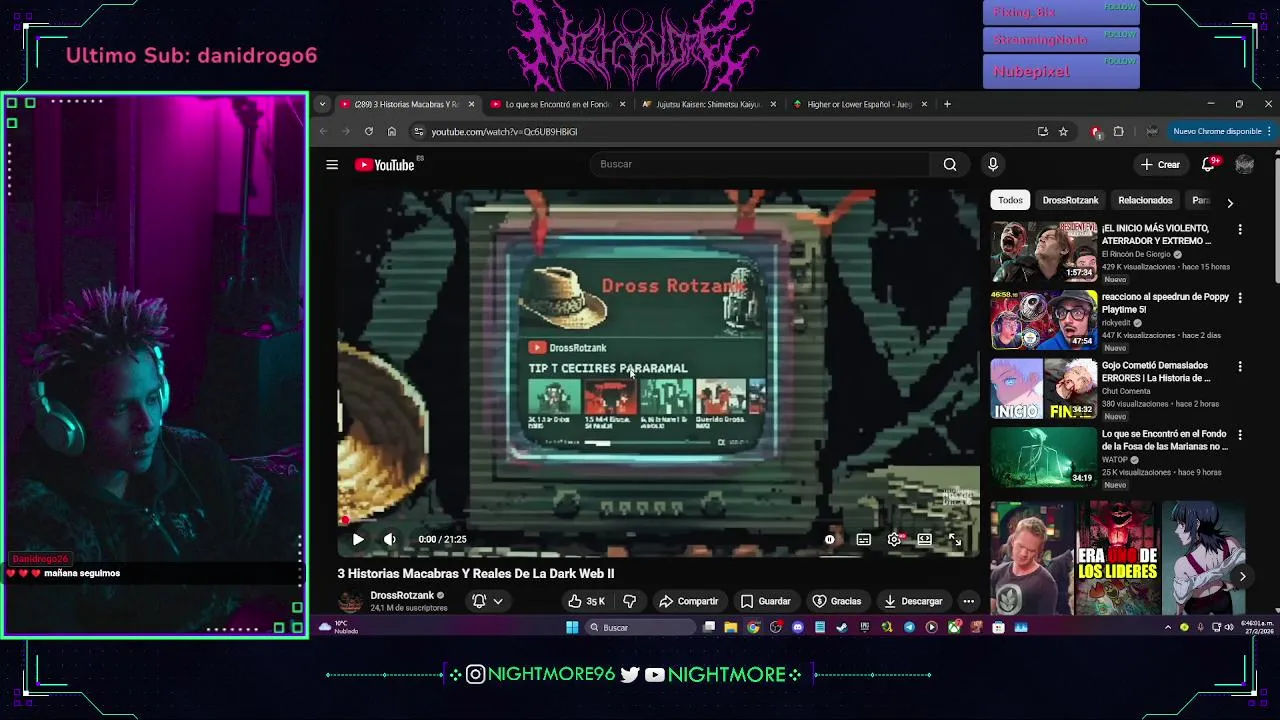Screen dimensions: 1280x720
Task: Go back in Chrome history
Action: (323, 131)
